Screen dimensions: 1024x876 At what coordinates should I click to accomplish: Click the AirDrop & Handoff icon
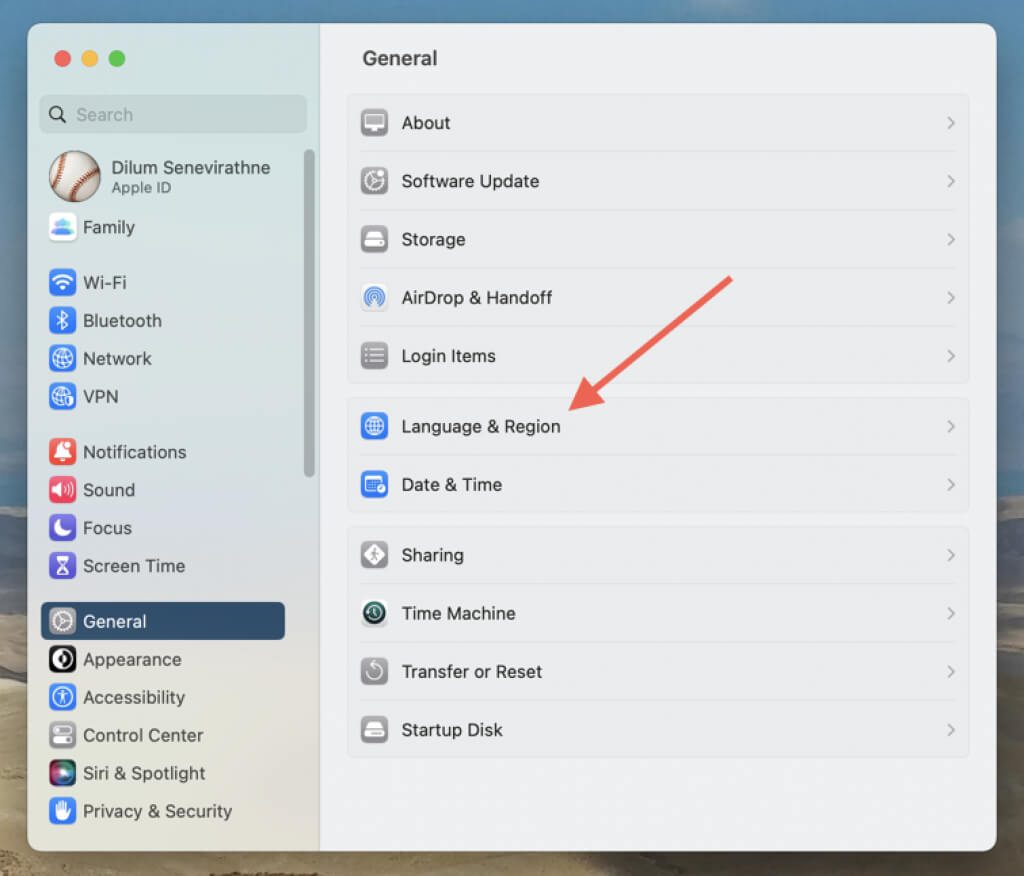(x=374, y=297)
